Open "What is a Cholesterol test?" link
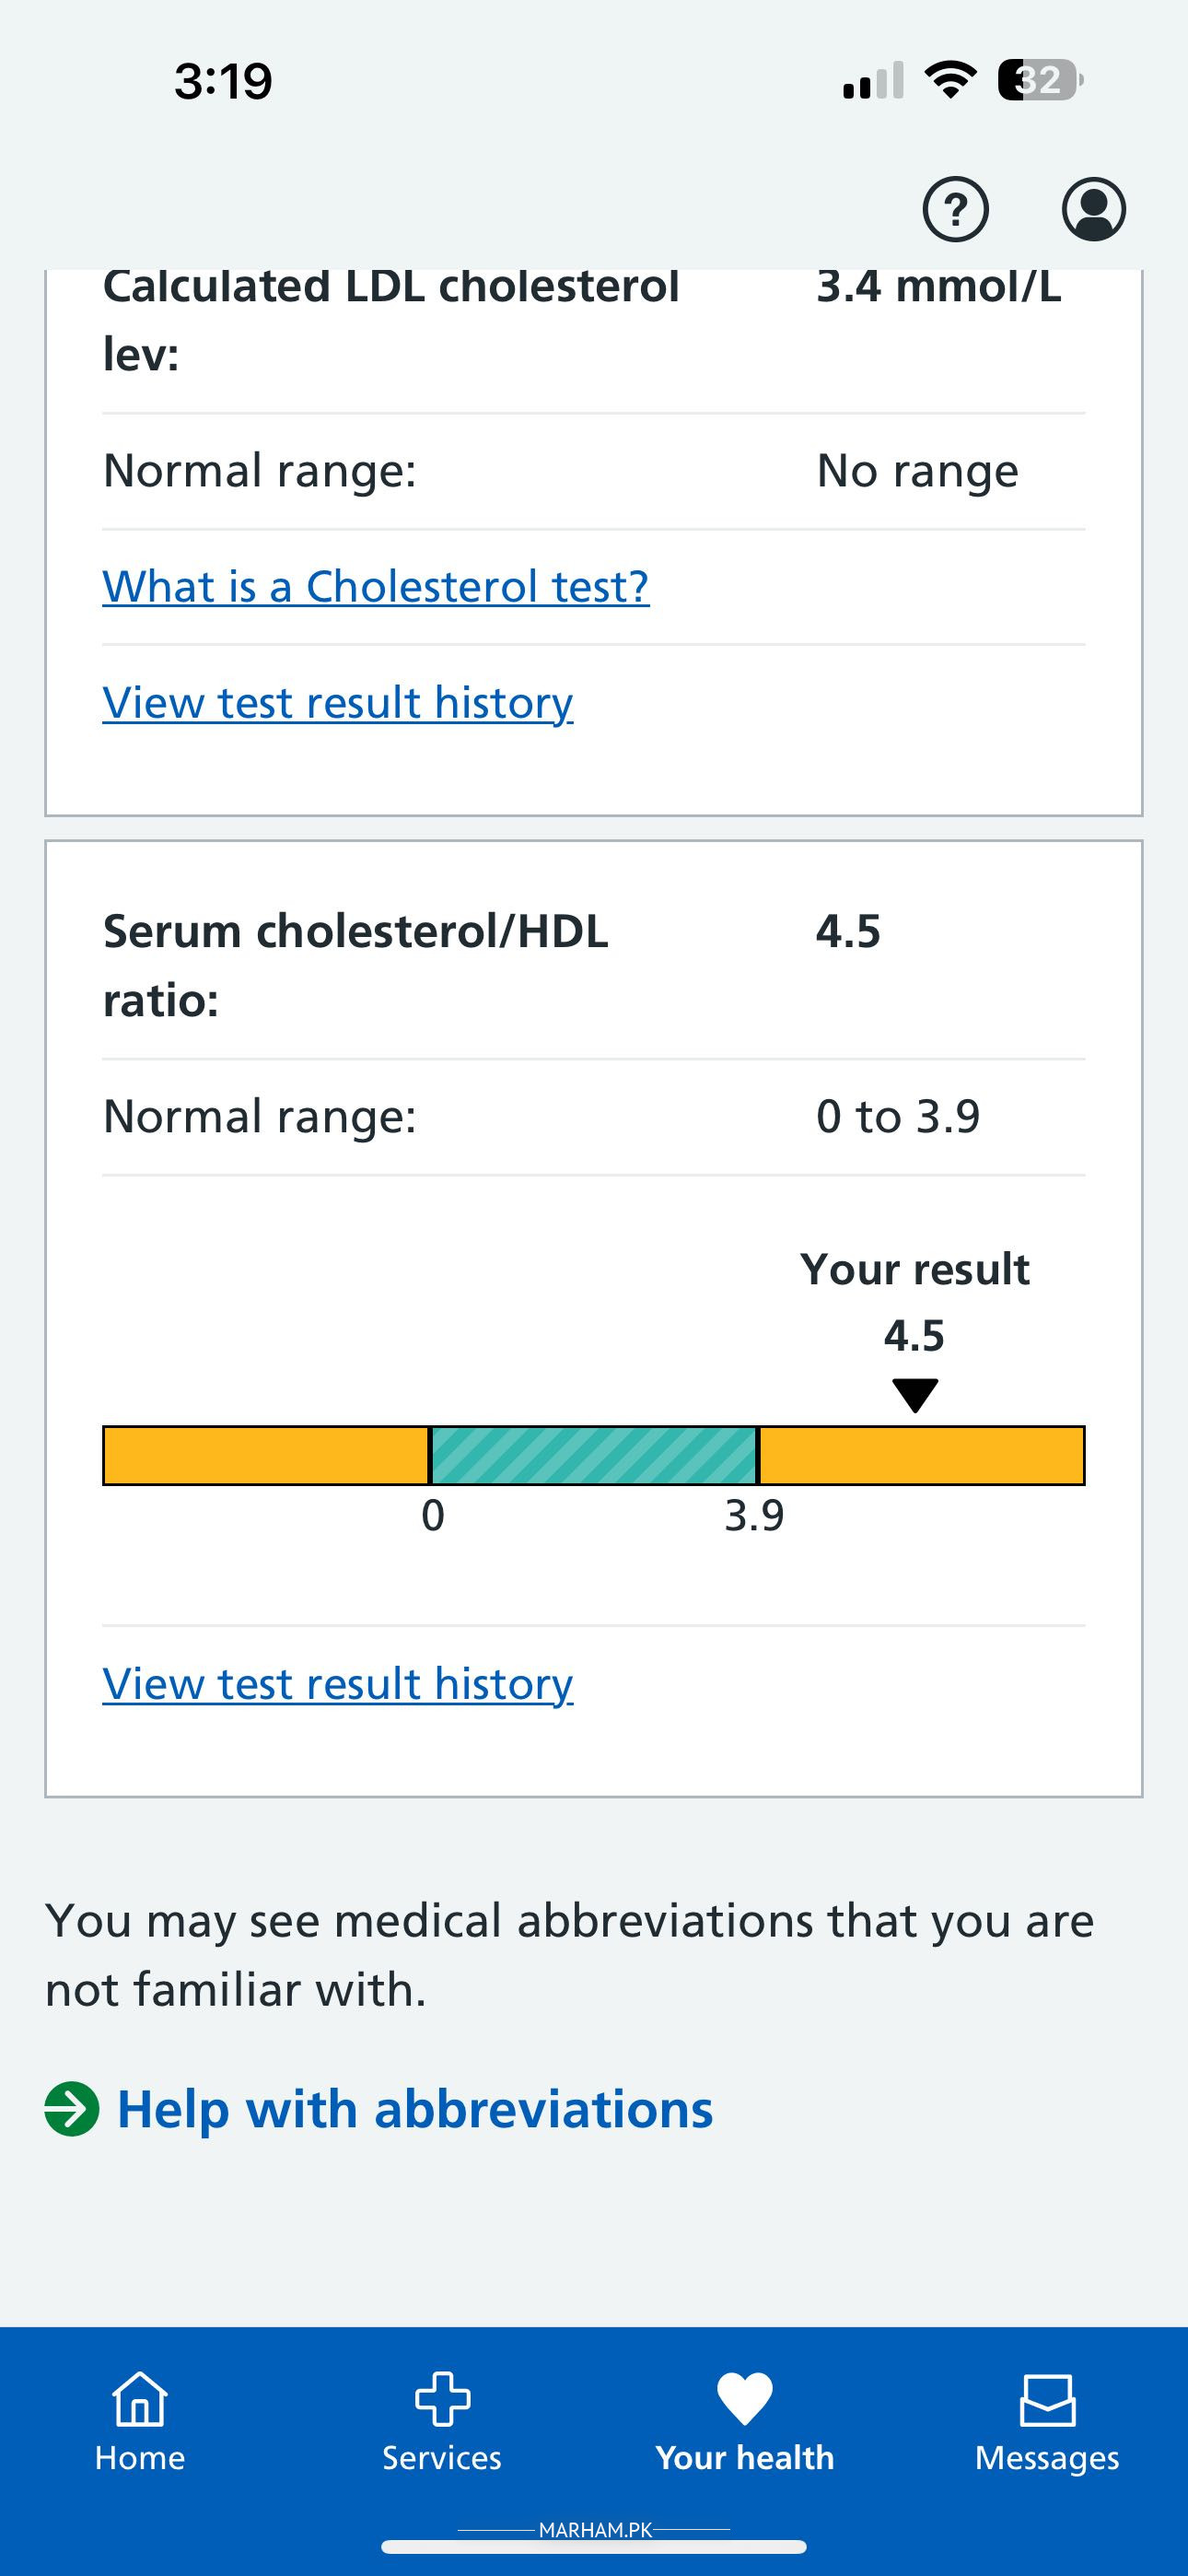Screen dimensions: 1188x2576 click(376, 587)
